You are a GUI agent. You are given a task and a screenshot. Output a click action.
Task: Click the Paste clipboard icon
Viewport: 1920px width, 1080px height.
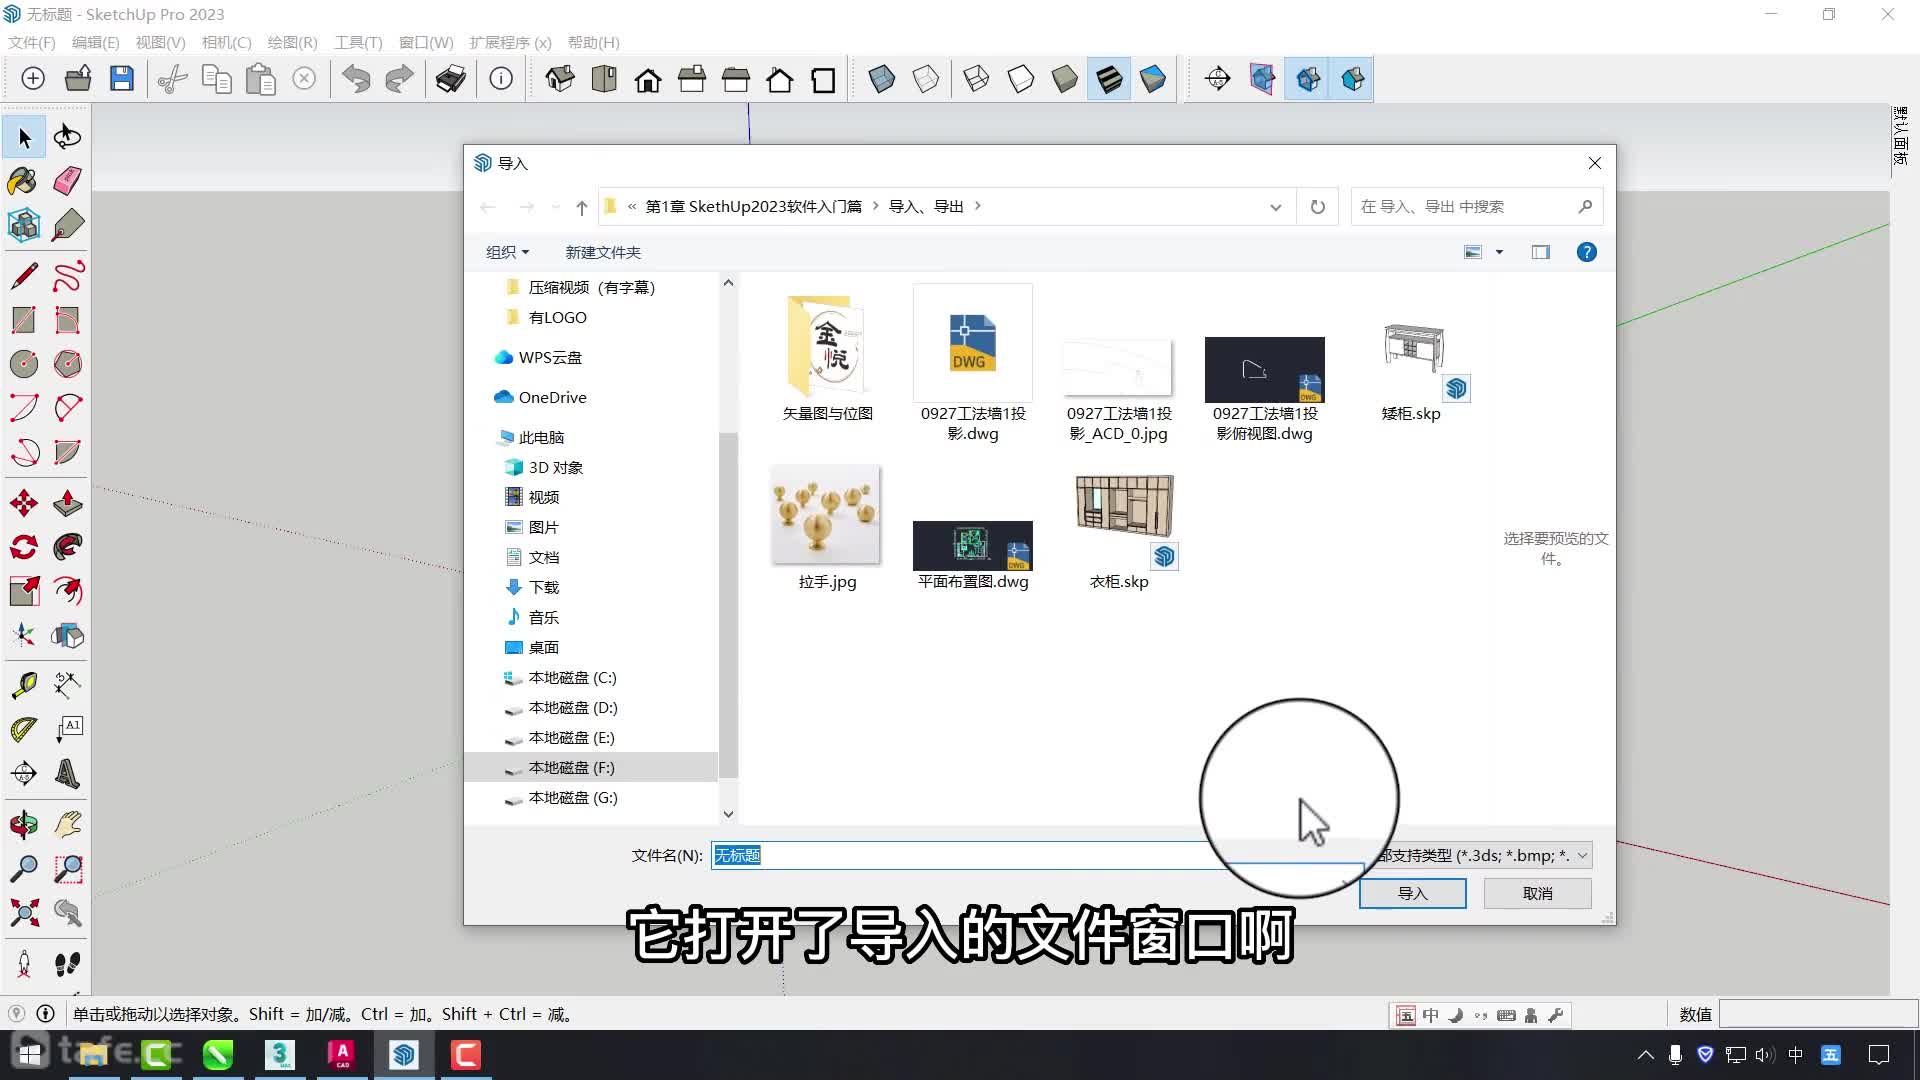point(260,79)
